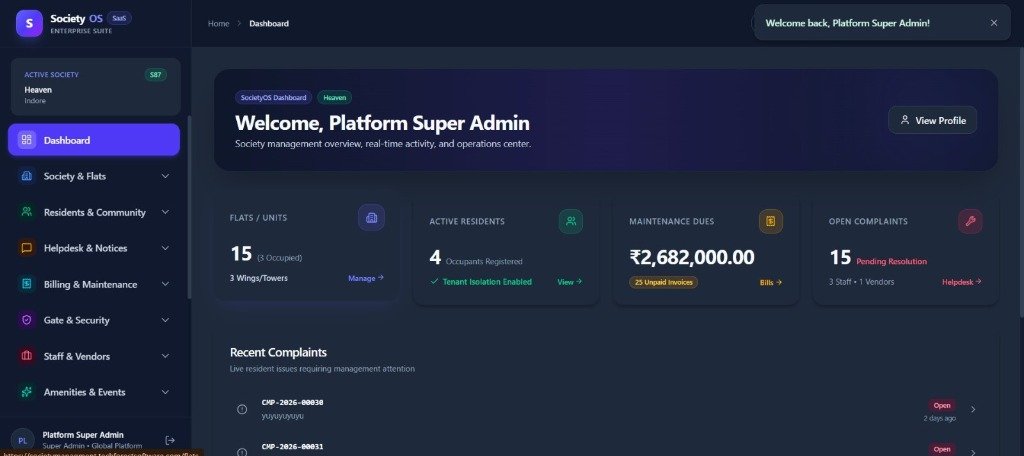Expand the Gate & Security chevron

click(x=165, y=320)
